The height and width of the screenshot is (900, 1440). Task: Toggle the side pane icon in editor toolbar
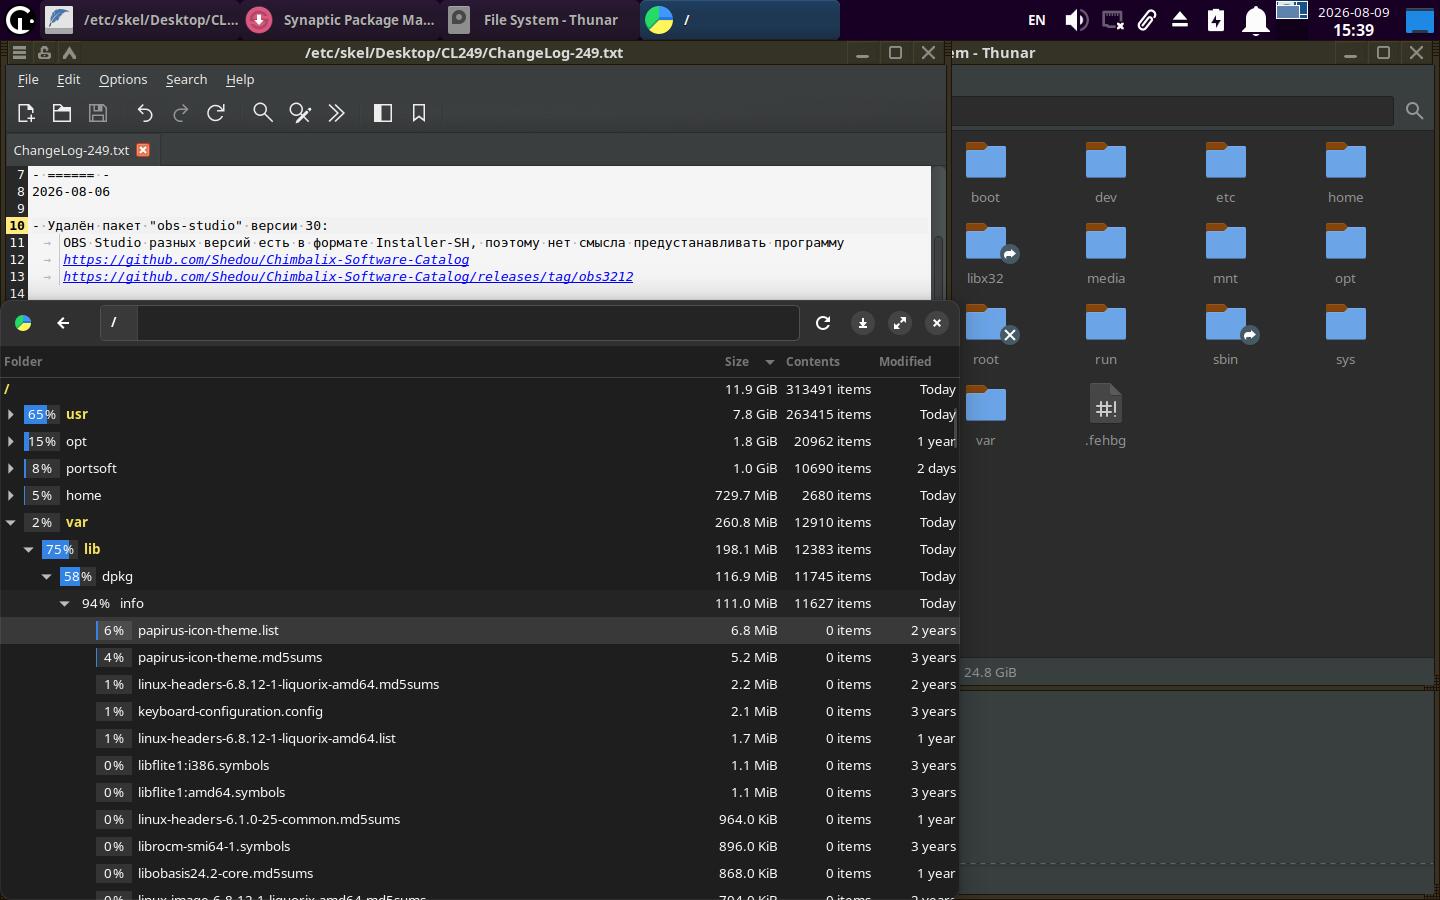pos(383,113)
